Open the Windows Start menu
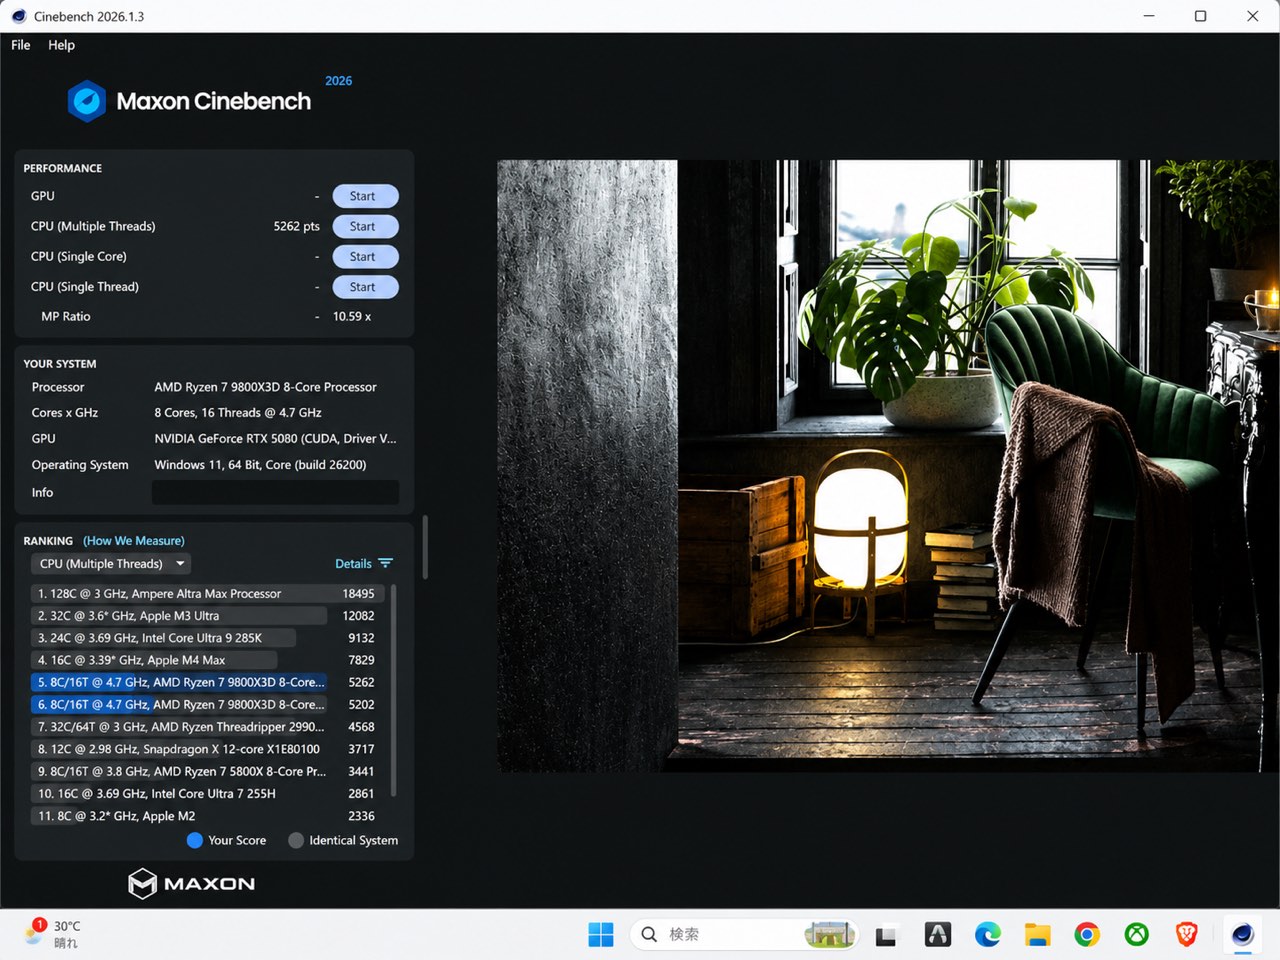Viewport: 1280px width, 960px height. tap(601, 934)
